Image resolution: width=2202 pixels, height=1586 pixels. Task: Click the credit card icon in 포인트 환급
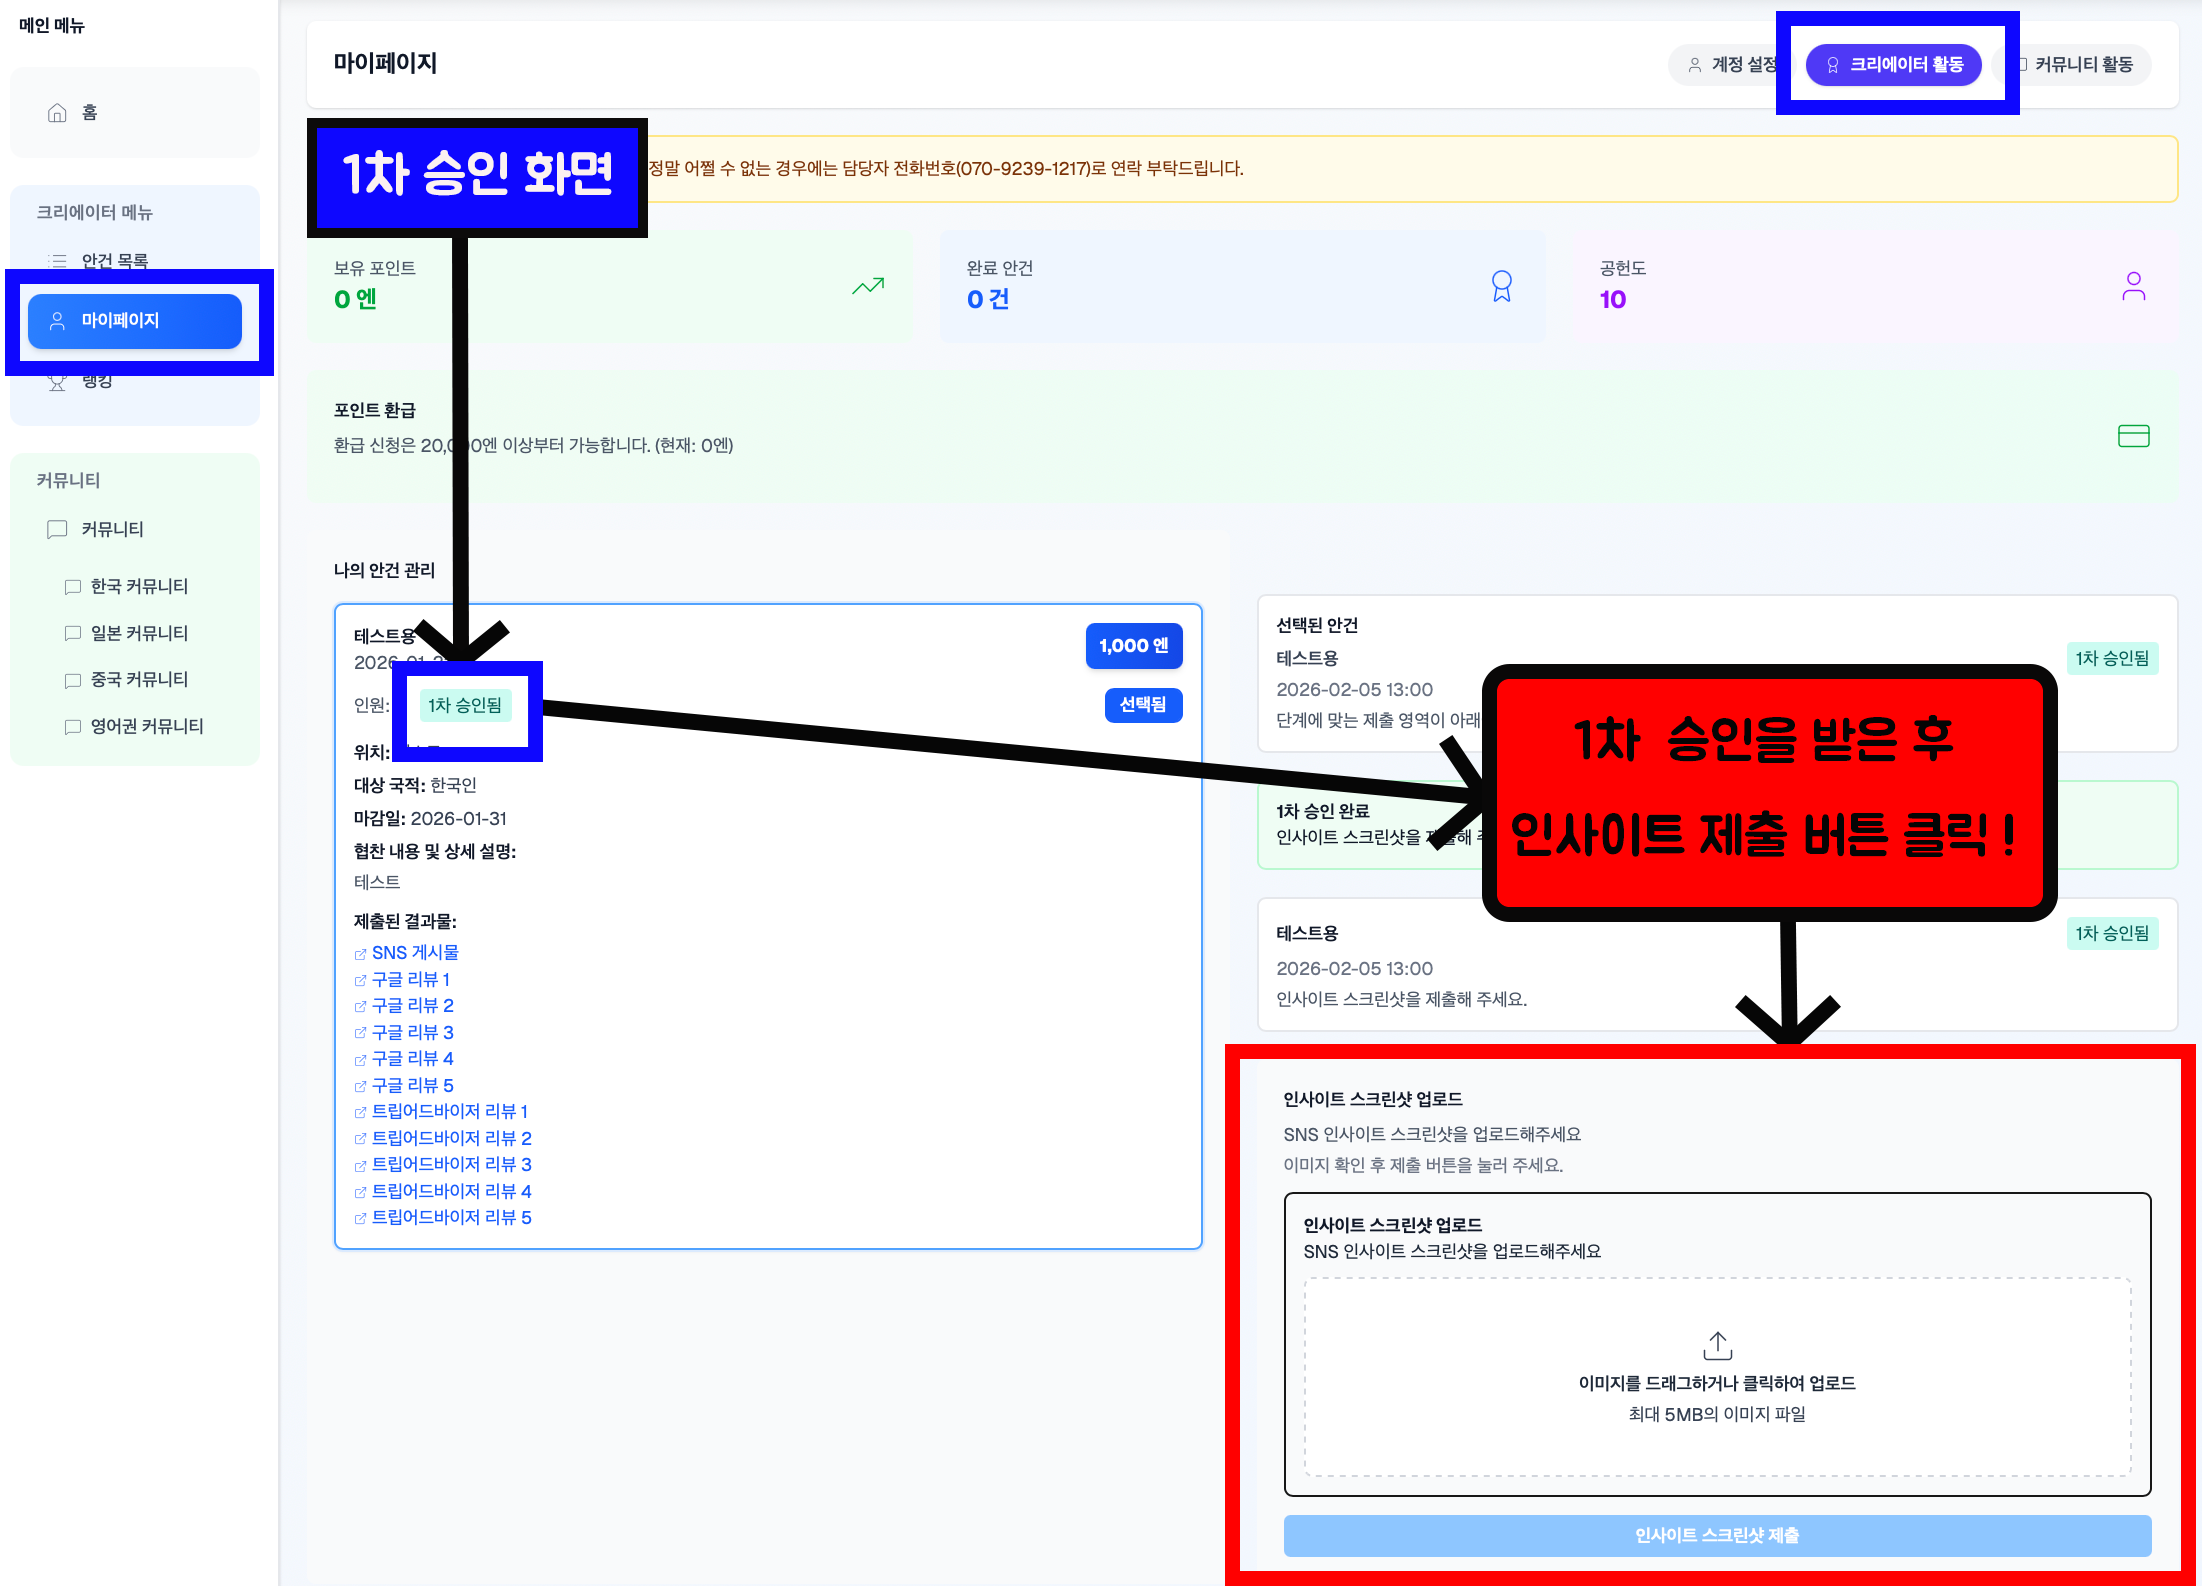pyautogui.click(x=2133, y=436)
